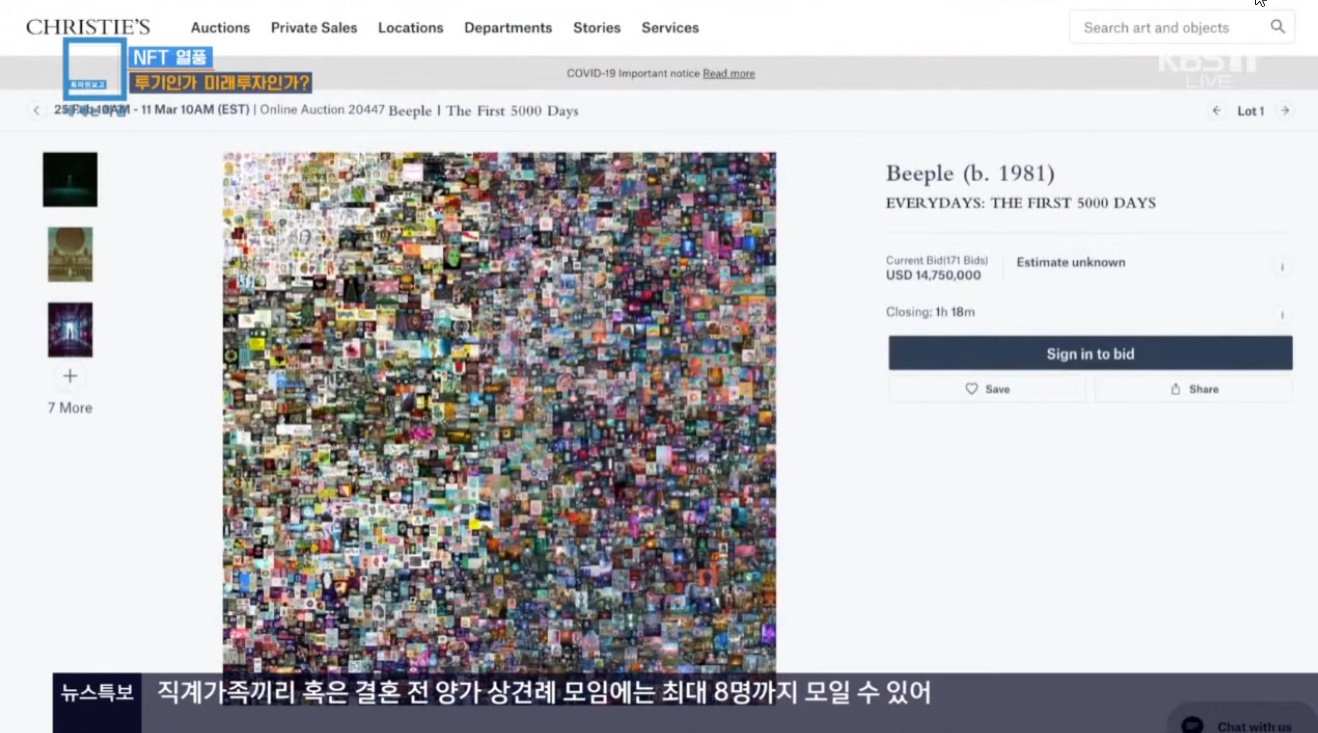Click the magnifying glass search icon
1318x733 pixels.
pos(1277,27)
